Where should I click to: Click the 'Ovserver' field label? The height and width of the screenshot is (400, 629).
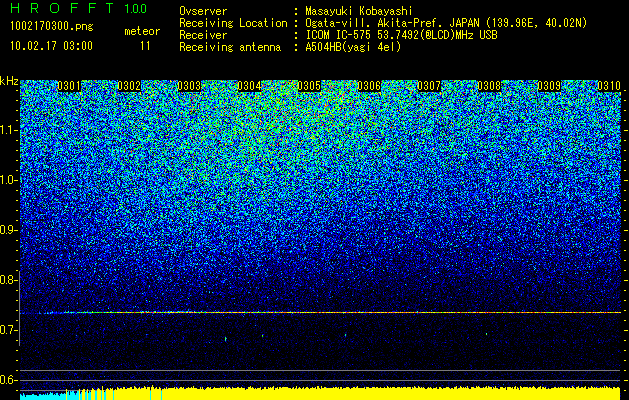(x=203, y=11)
